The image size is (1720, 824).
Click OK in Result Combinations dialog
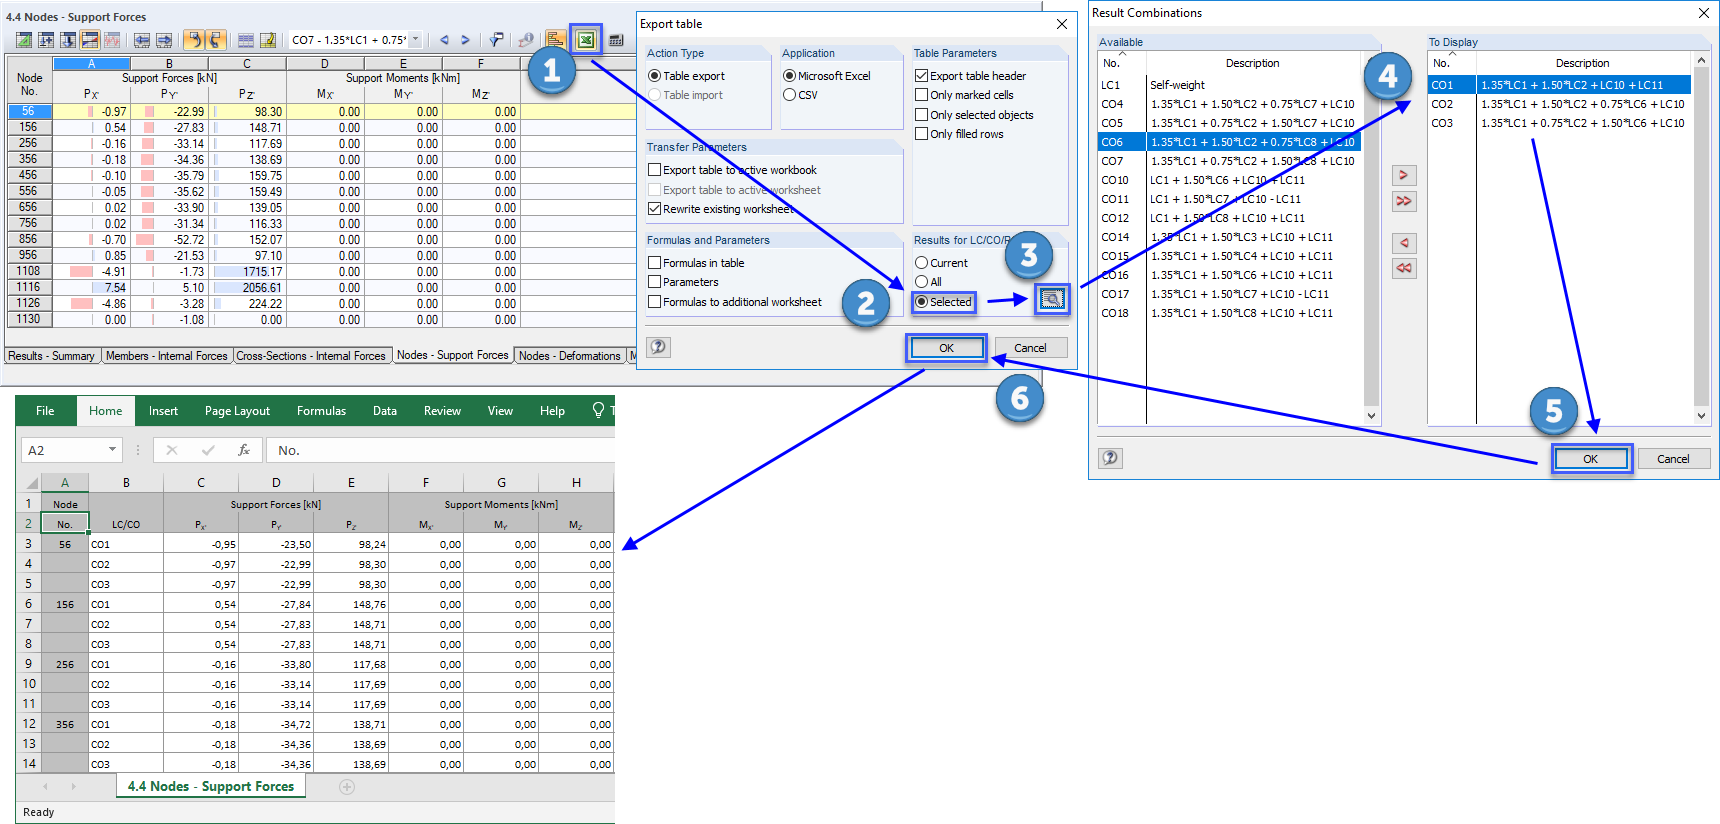tap(1590, 459)
